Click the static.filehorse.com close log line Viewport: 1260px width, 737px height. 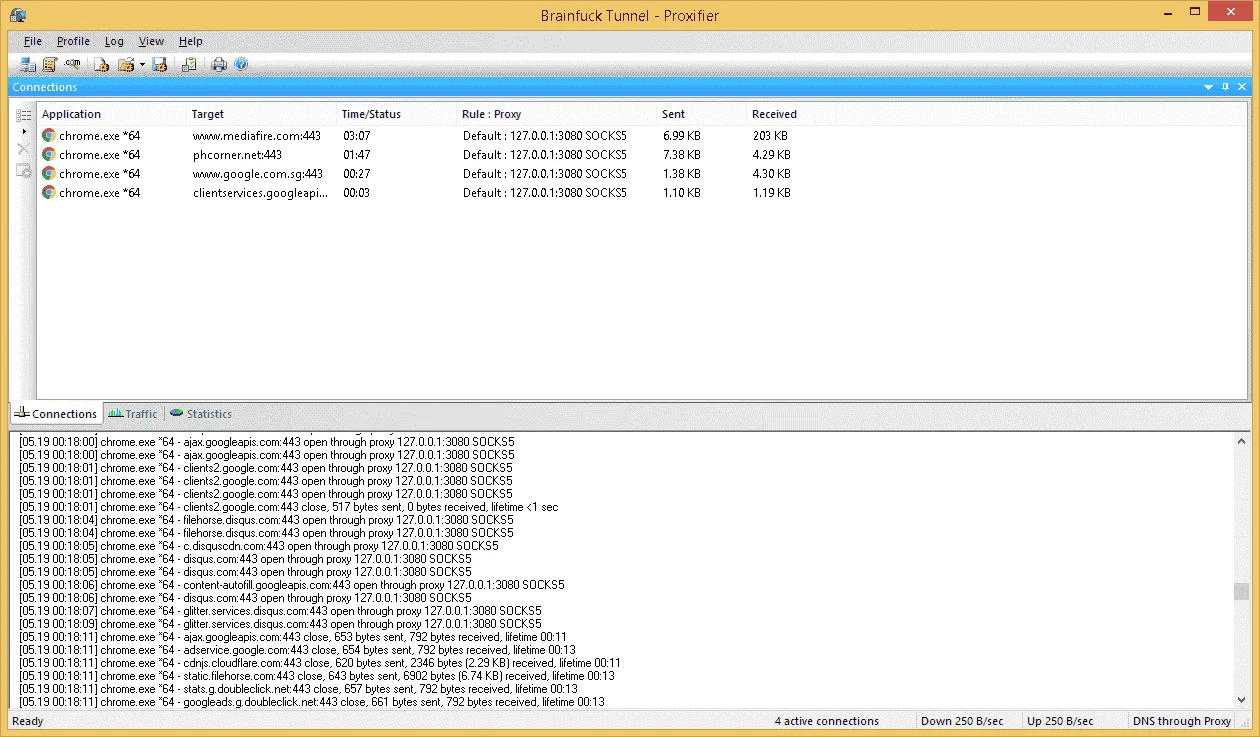point(317,676)
